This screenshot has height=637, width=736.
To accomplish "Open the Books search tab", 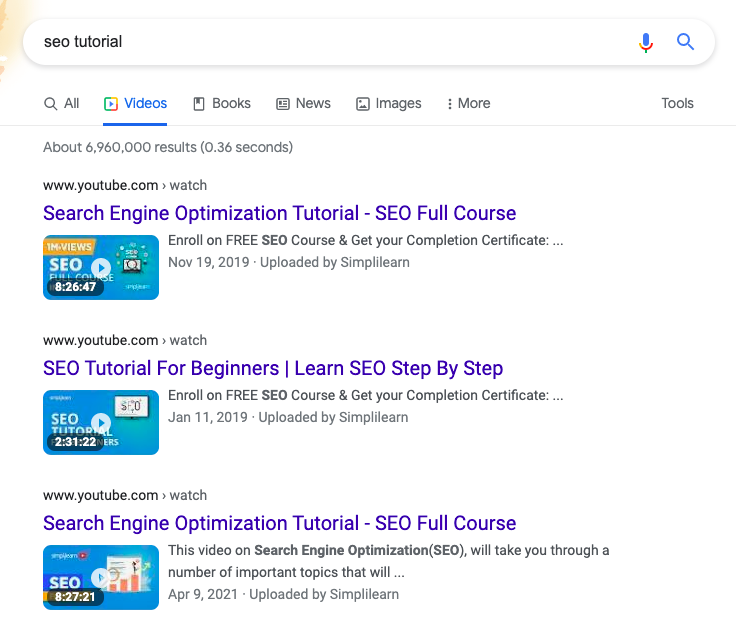I will [x=221, y=103].
